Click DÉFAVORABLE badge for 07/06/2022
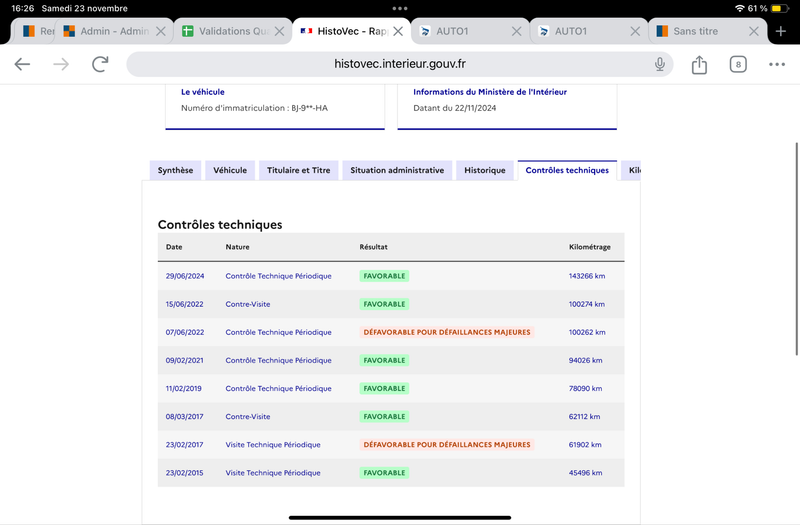 (x=447, y=332)
